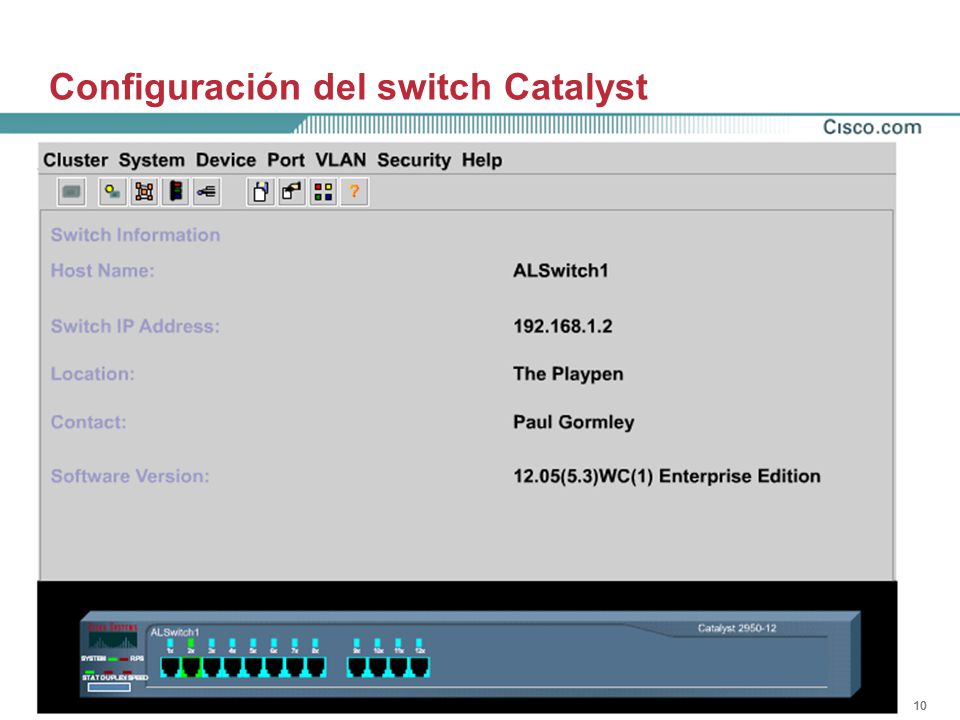The height and width of the screenshot is (720, 960).
Task: Click the location value The Playpen
Action: coord(568,373)
